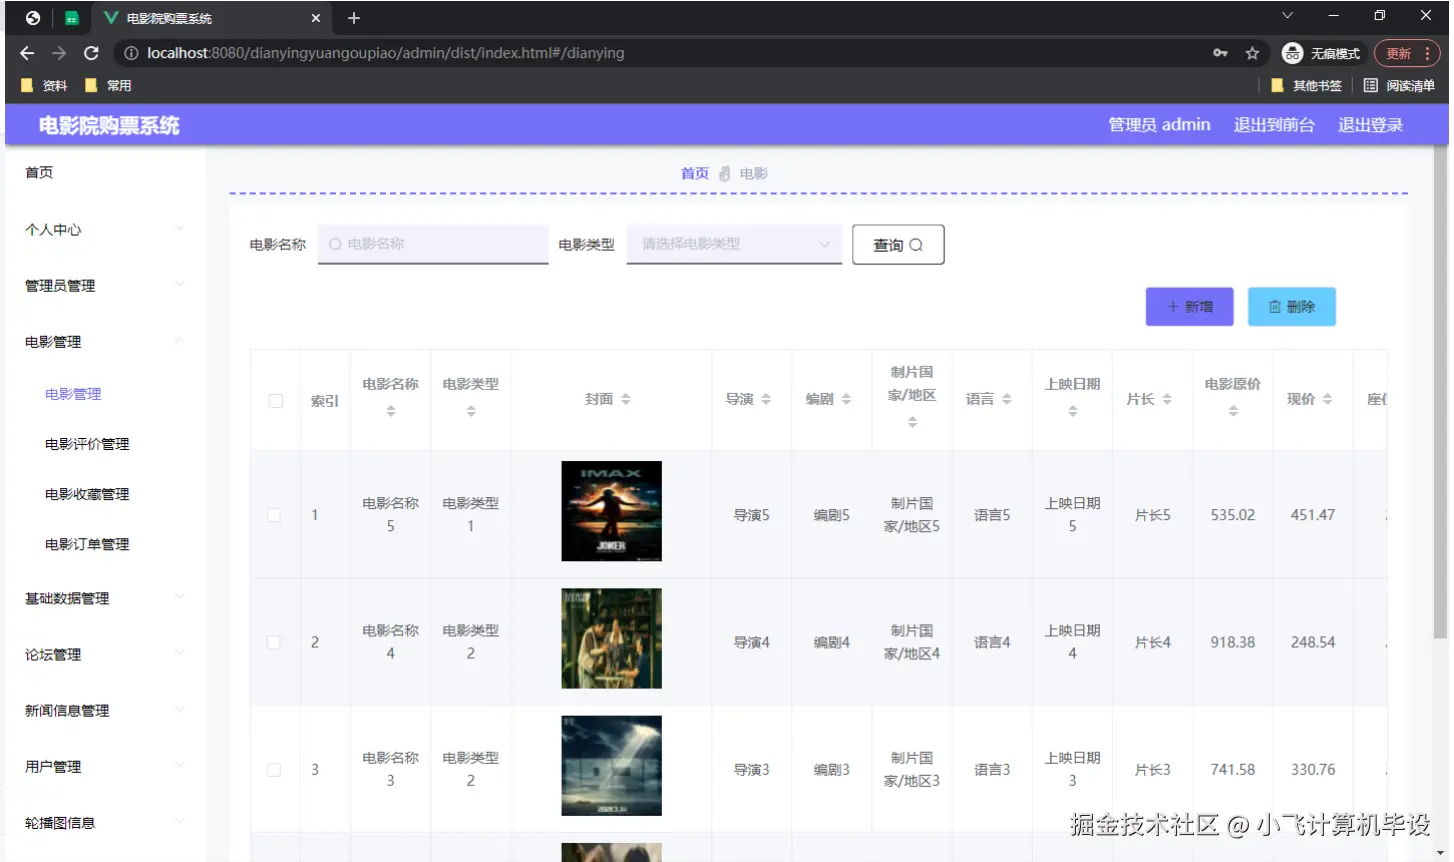Expand the 论坛管理 sidebar menu
1454x862 pixels.
tap(105, 654)
